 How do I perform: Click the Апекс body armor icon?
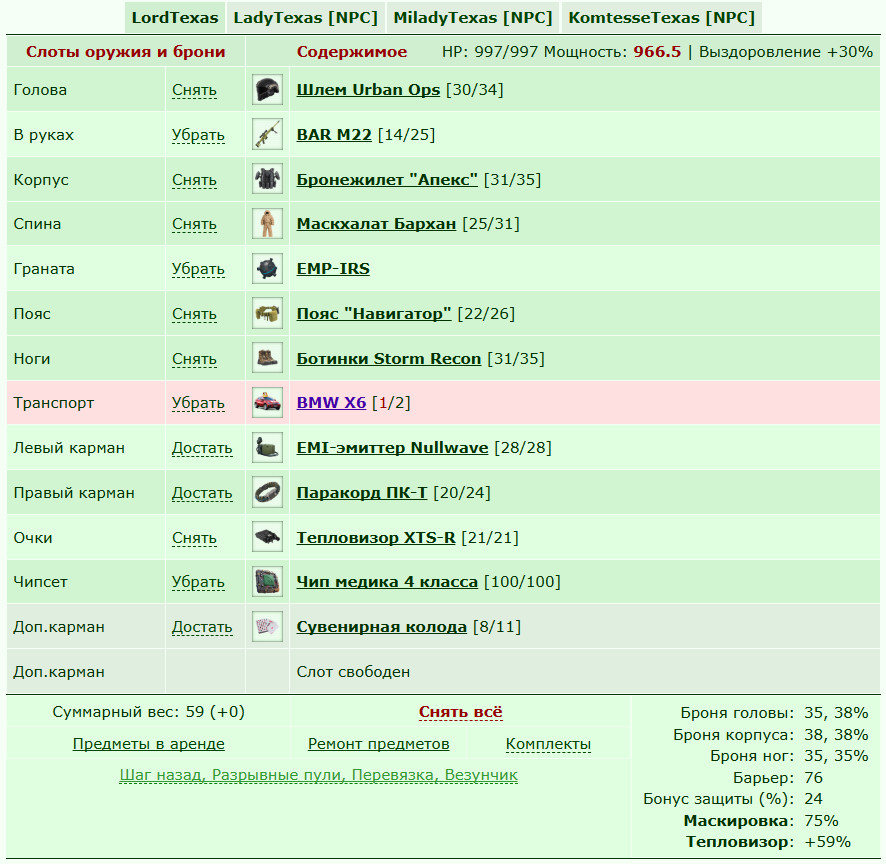coord(267,180)
